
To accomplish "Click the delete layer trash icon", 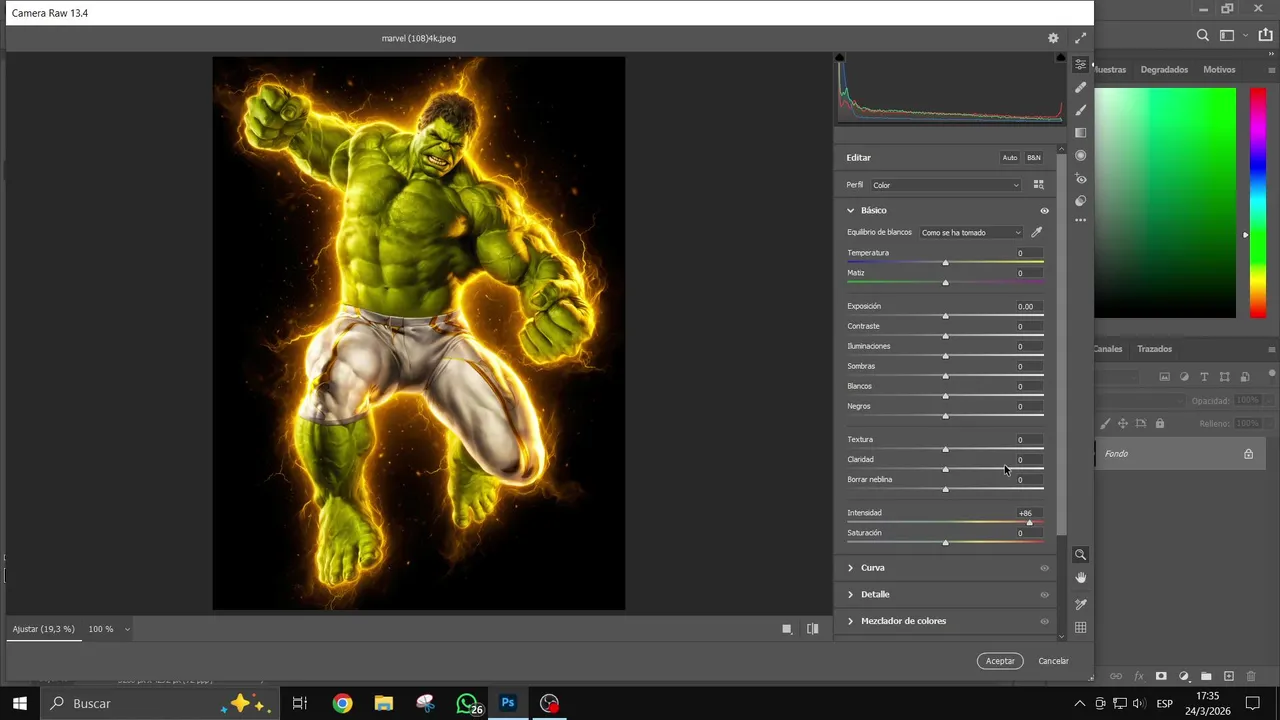I will [1251, 677].
